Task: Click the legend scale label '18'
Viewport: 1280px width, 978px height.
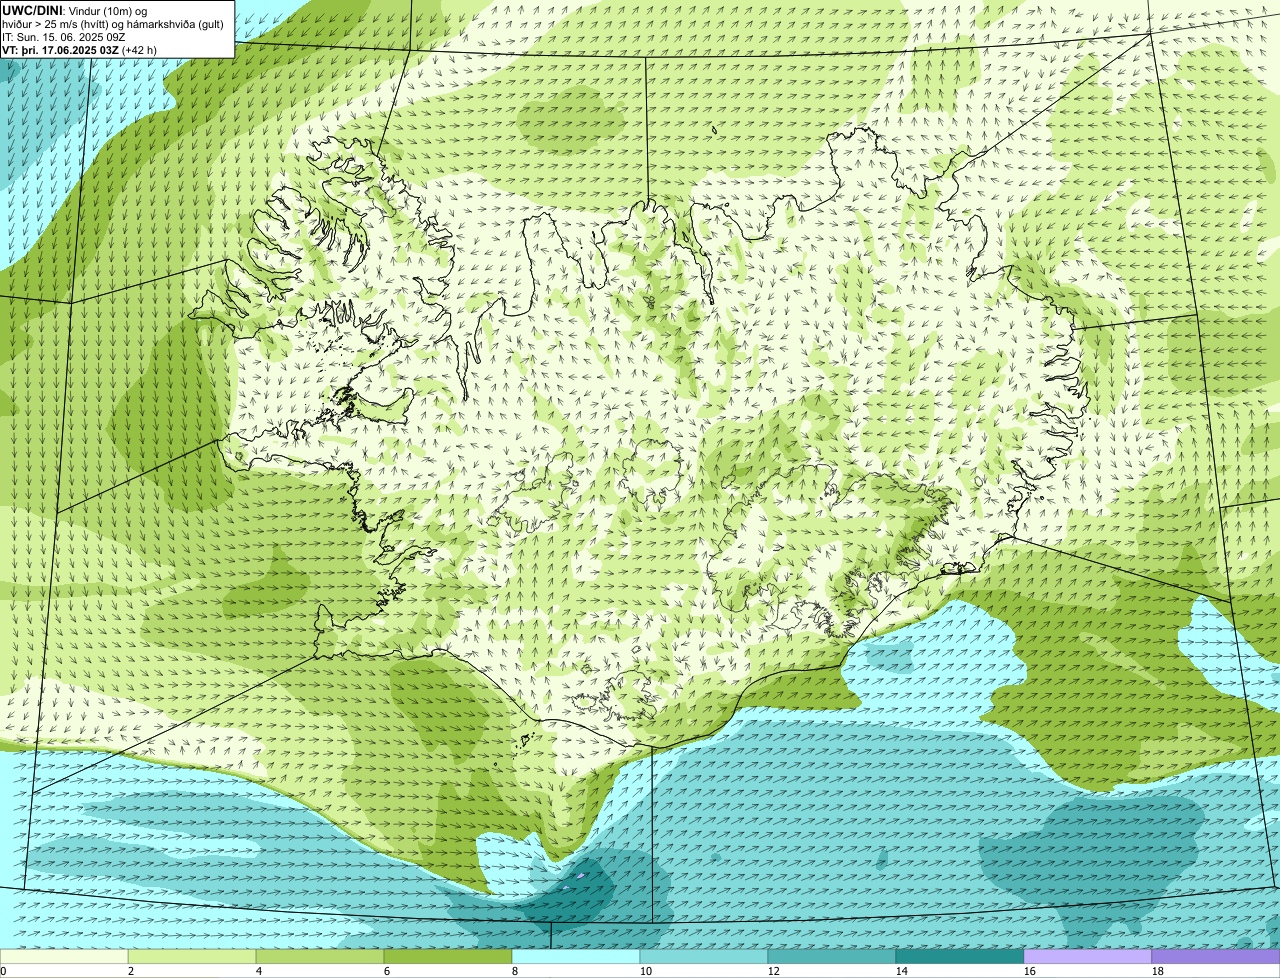Action: tap(1158, 971)
